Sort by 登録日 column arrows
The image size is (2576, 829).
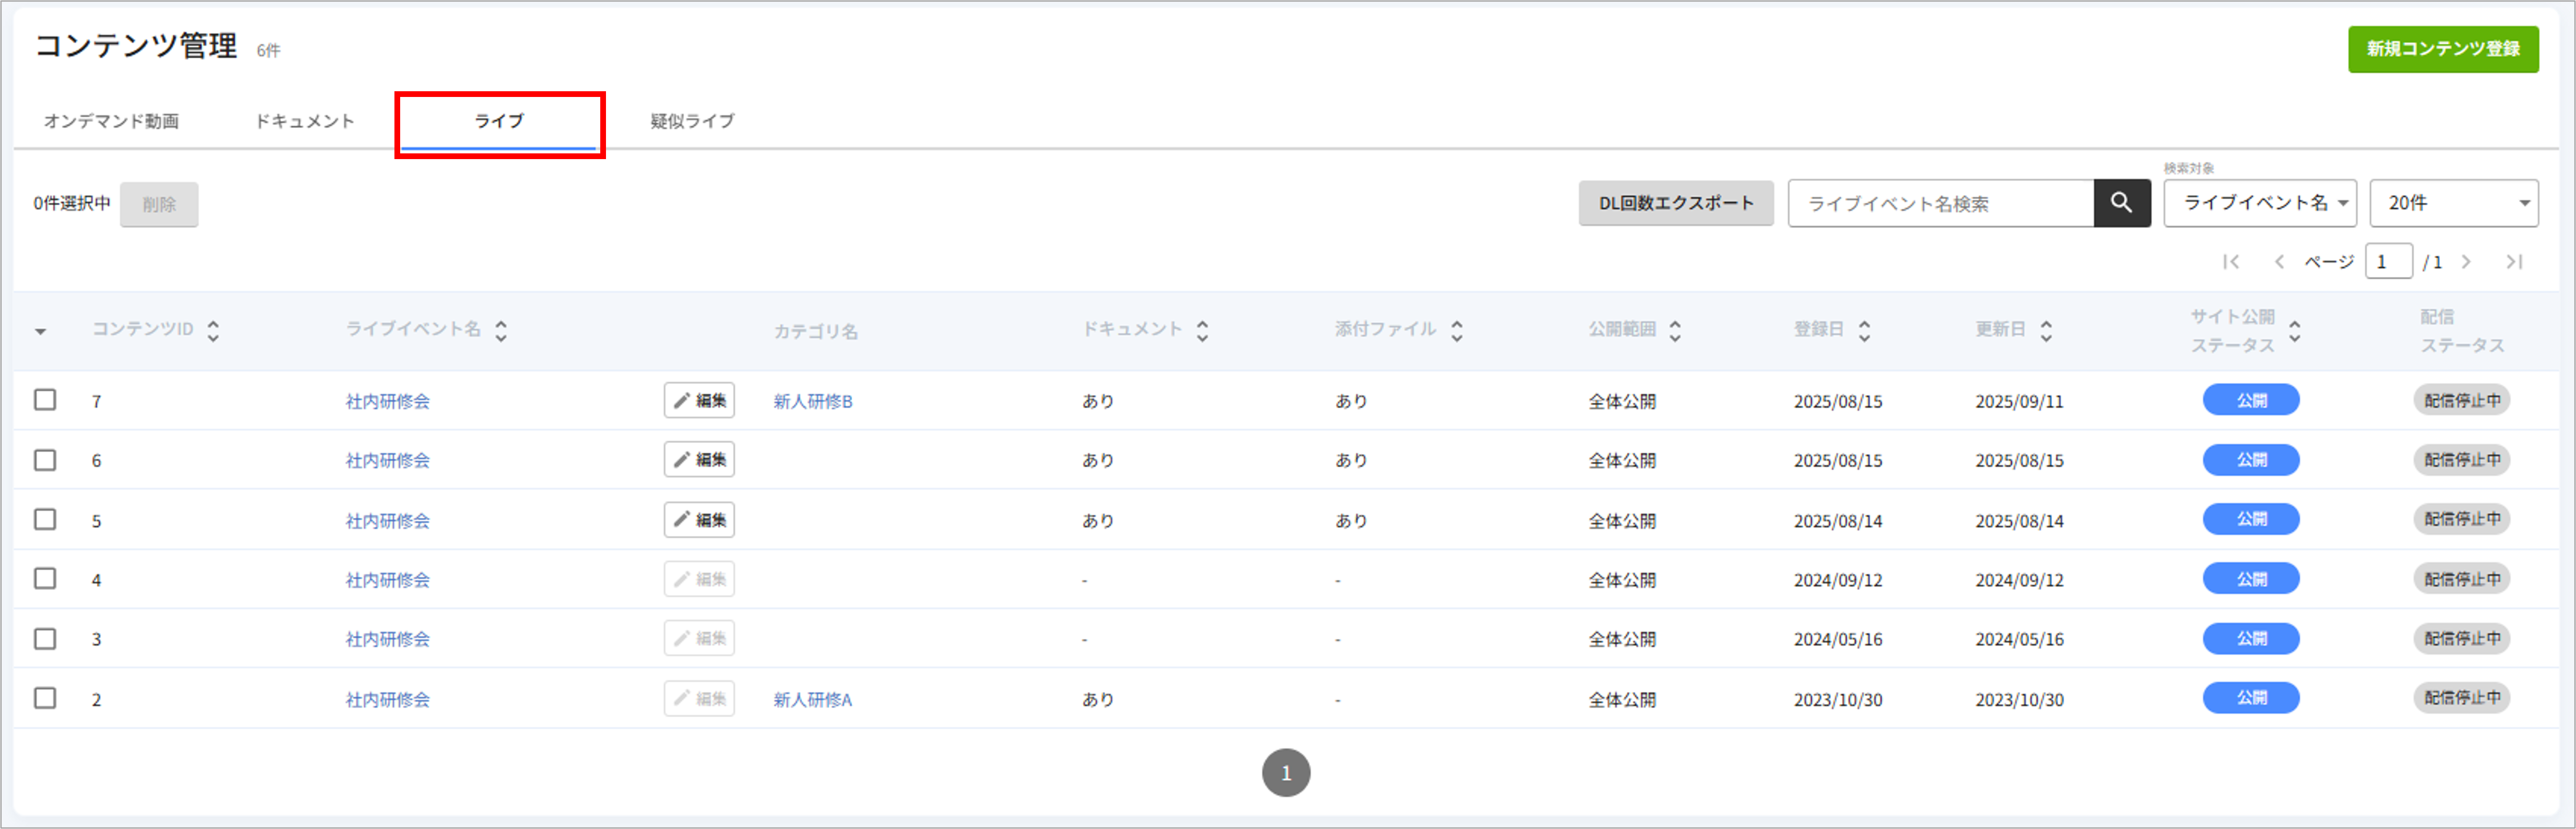pos(1864,331)
